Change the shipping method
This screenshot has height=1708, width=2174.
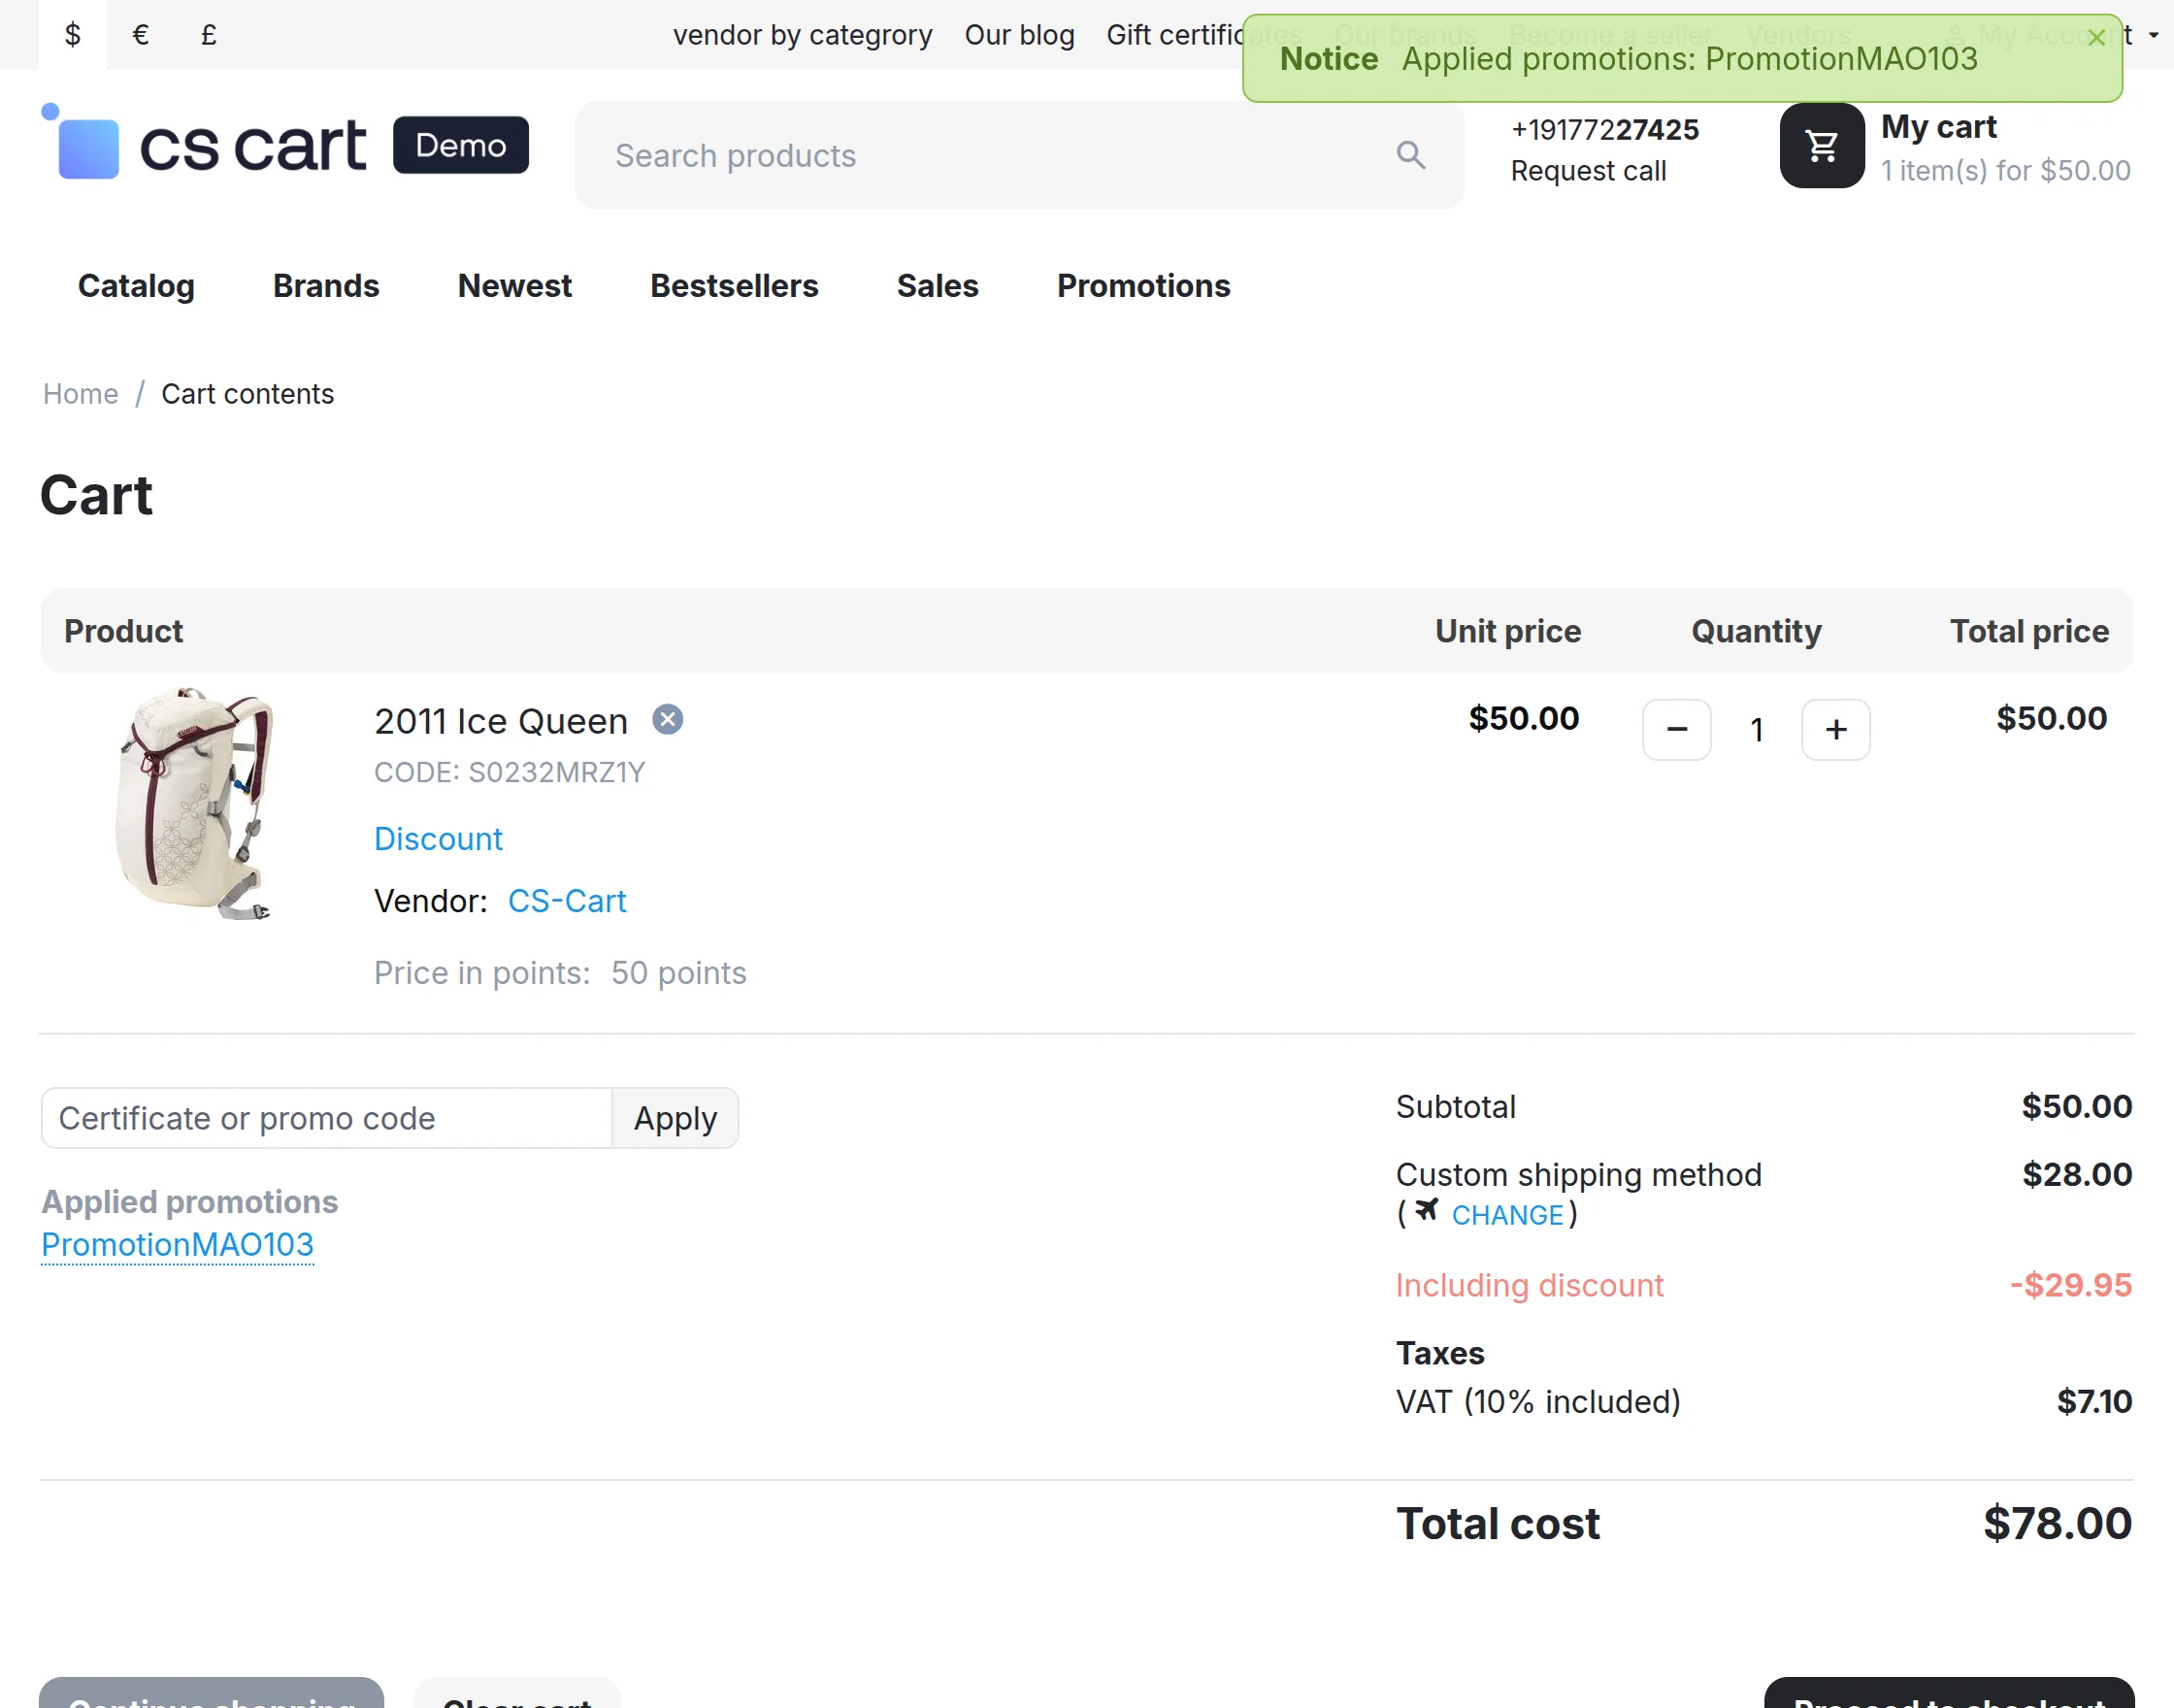[1507, 1215]
